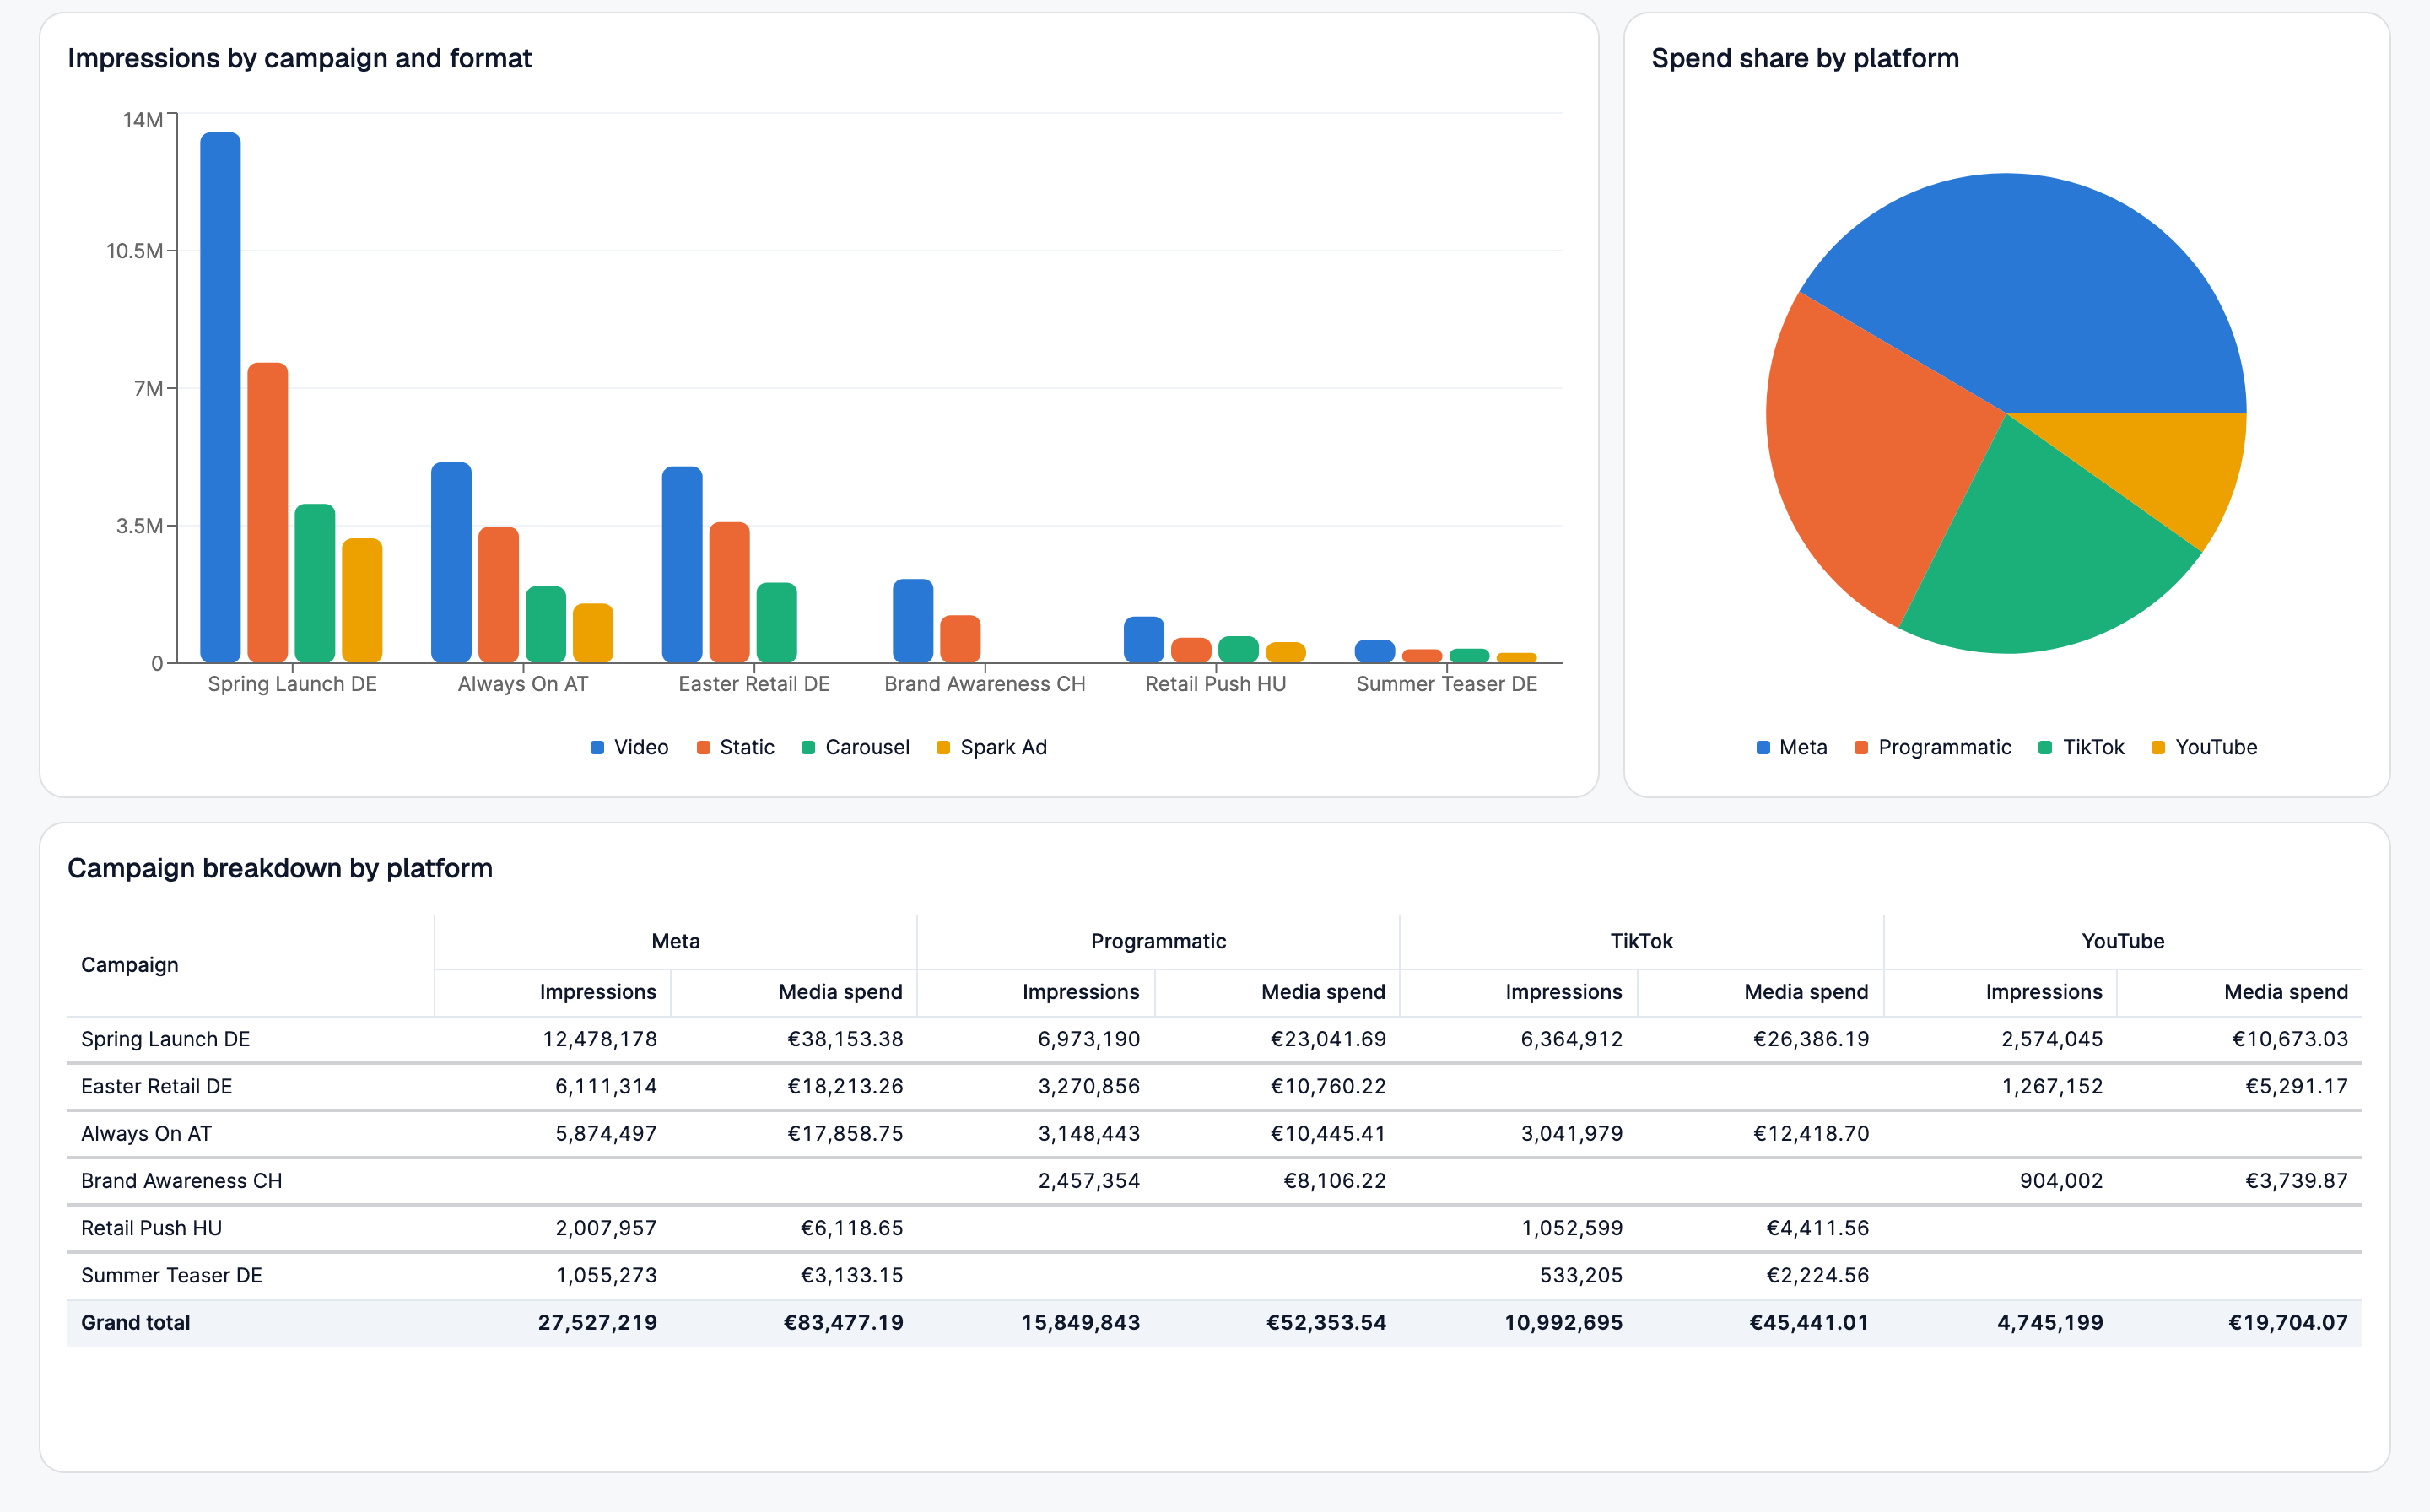The width and height of the screenshot is (2430, 1512).
Task: Toggle the Programmatic entry in the pie legend
Action: tap(1932, 747)
